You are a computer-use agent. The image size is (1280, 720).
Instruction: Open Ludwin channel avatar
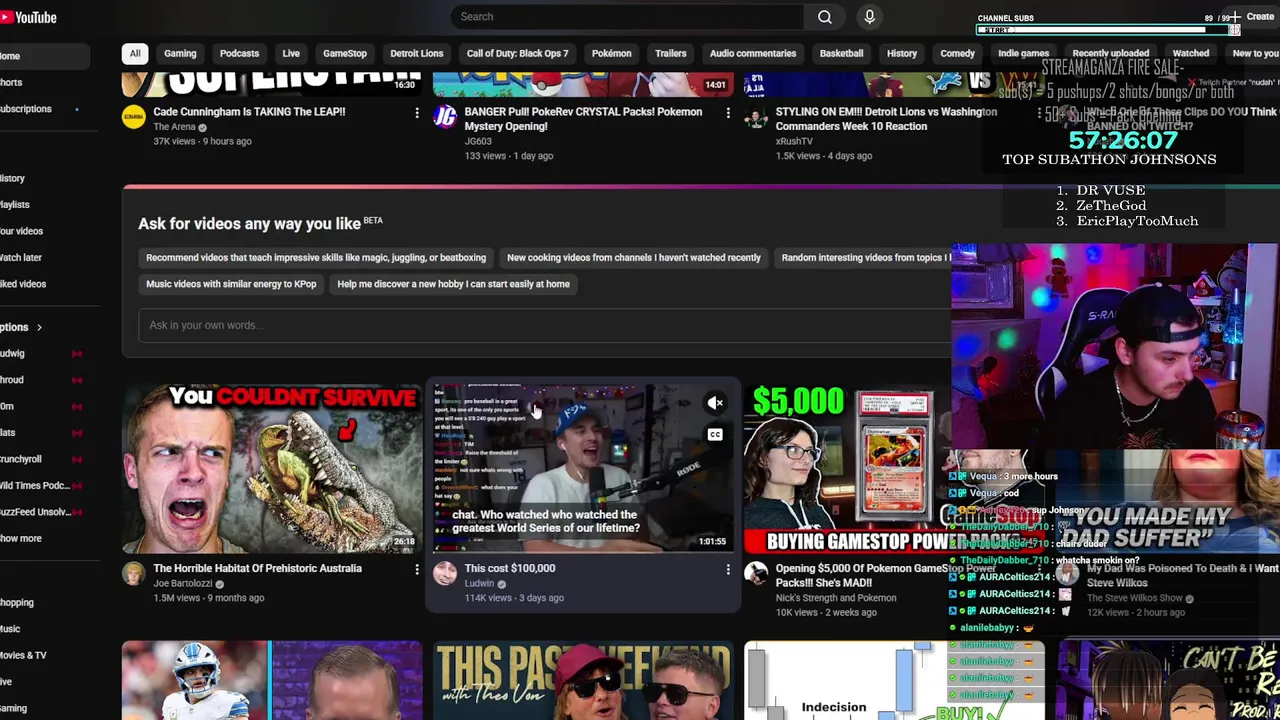(x=444, y=573)
